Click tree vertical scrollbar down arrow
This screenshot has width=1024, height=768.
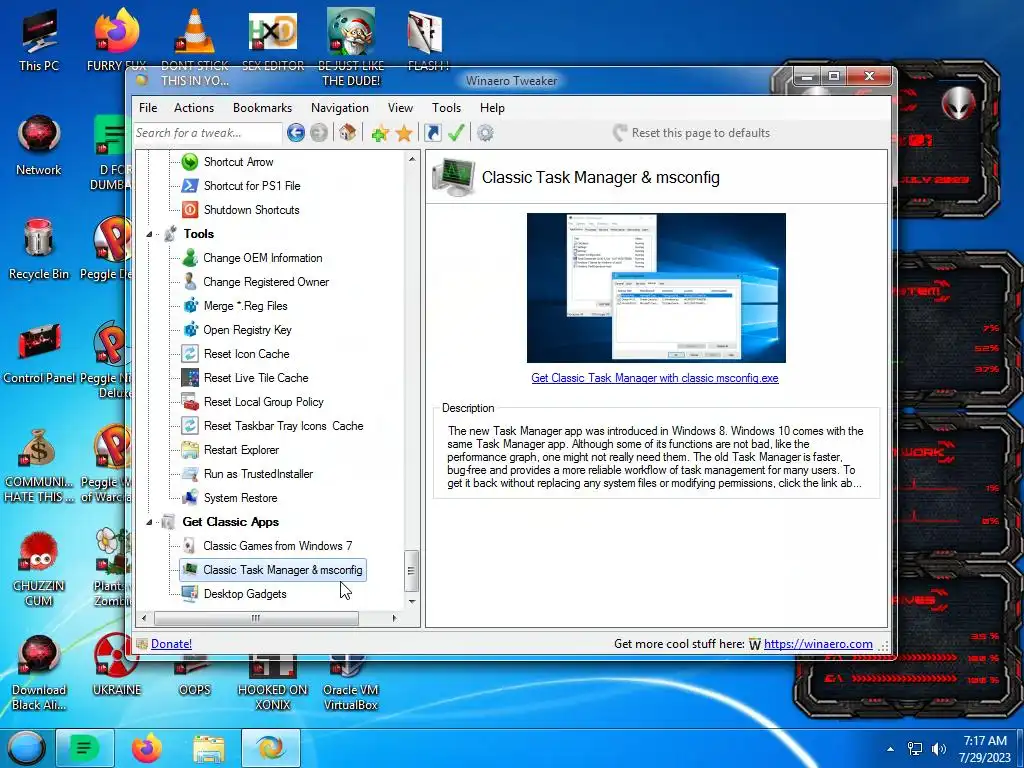tap(412, 601)
